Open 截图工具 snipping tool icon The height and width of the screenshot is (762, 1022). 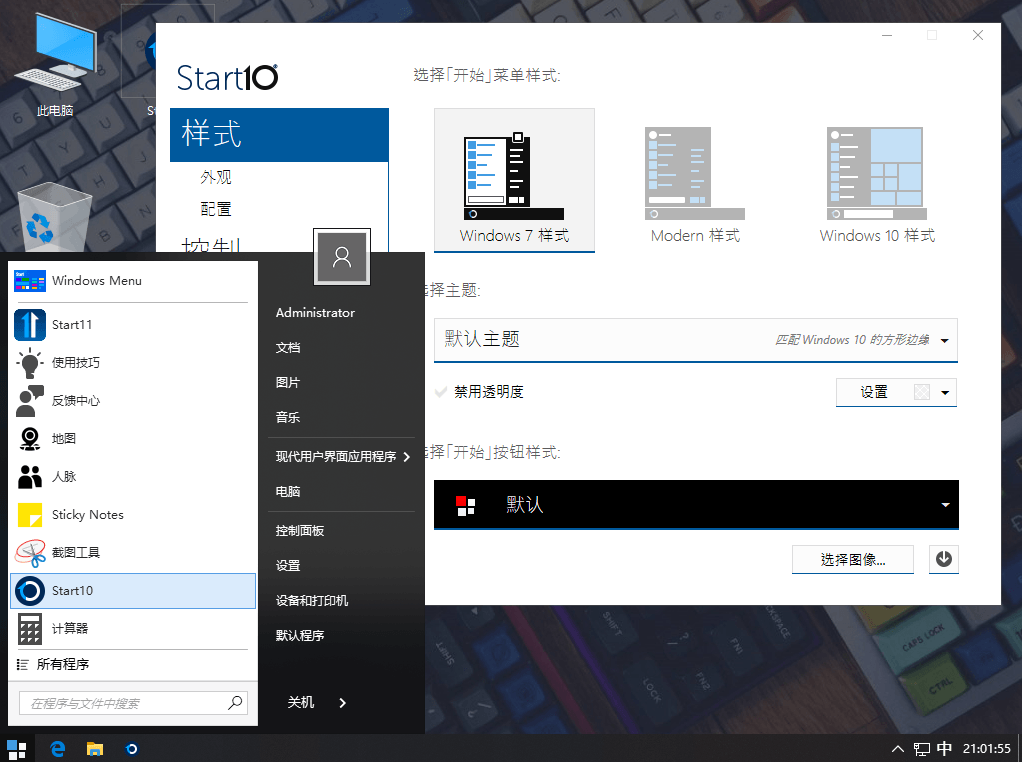click(x=30, y=553)
